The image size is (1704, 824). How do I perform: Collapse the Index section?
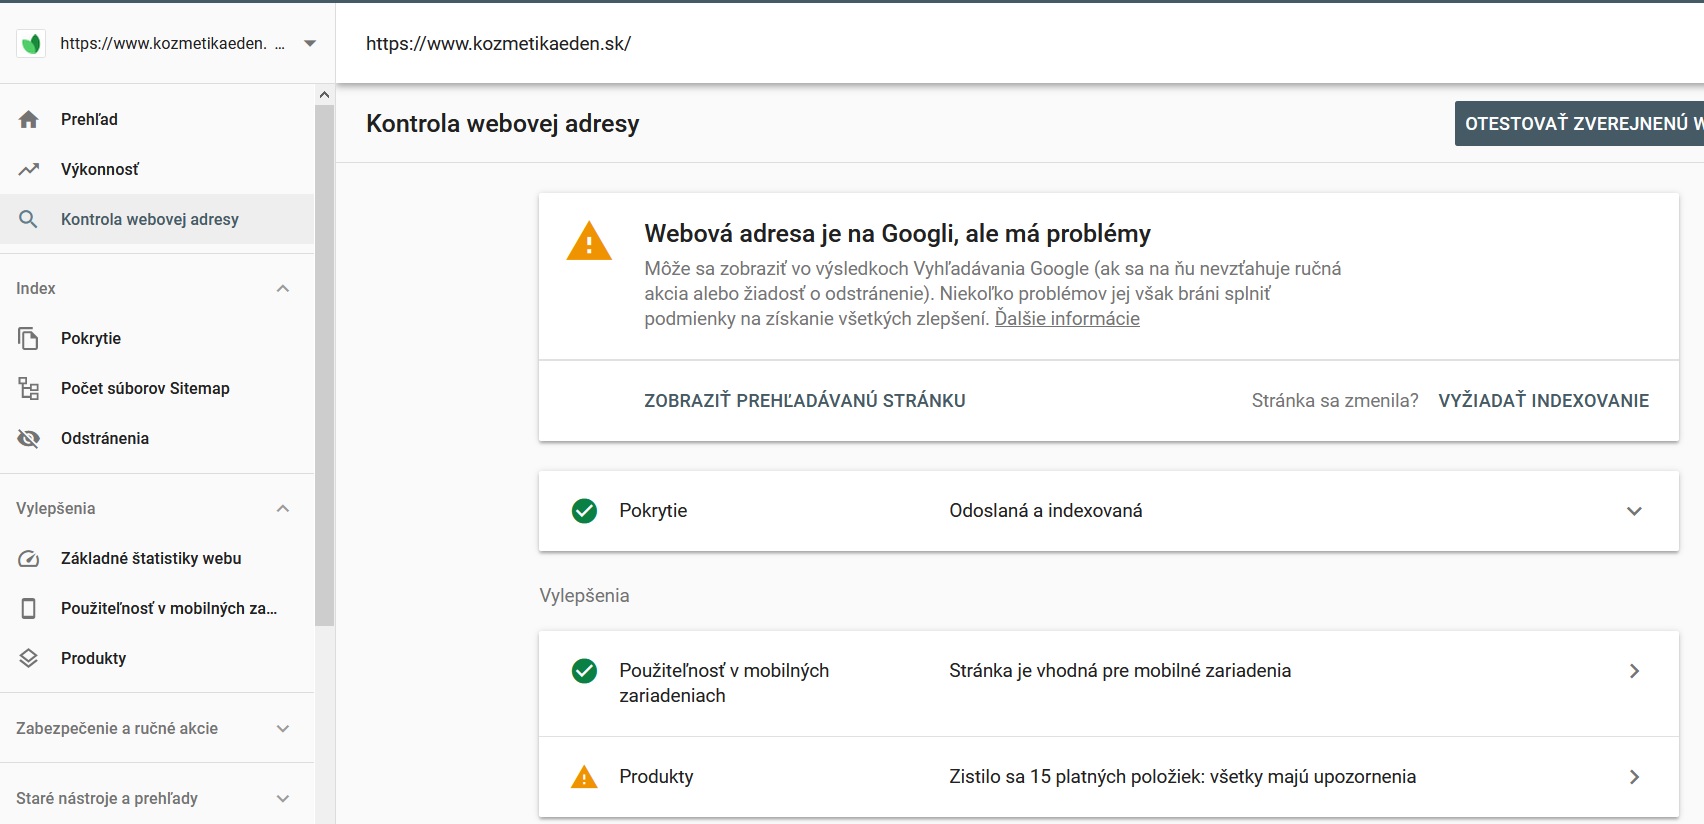tap(283, 288)
